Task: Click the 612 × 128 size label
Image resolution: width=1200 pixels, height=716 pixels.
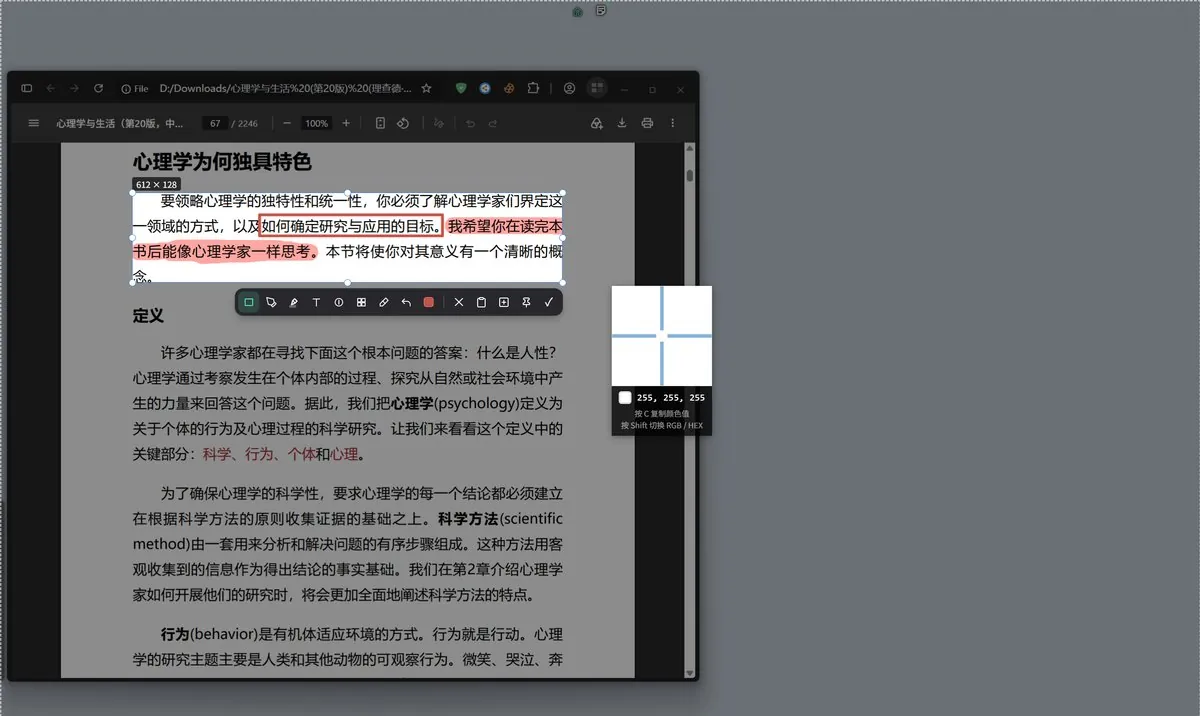Action: (x=156, y=185)
